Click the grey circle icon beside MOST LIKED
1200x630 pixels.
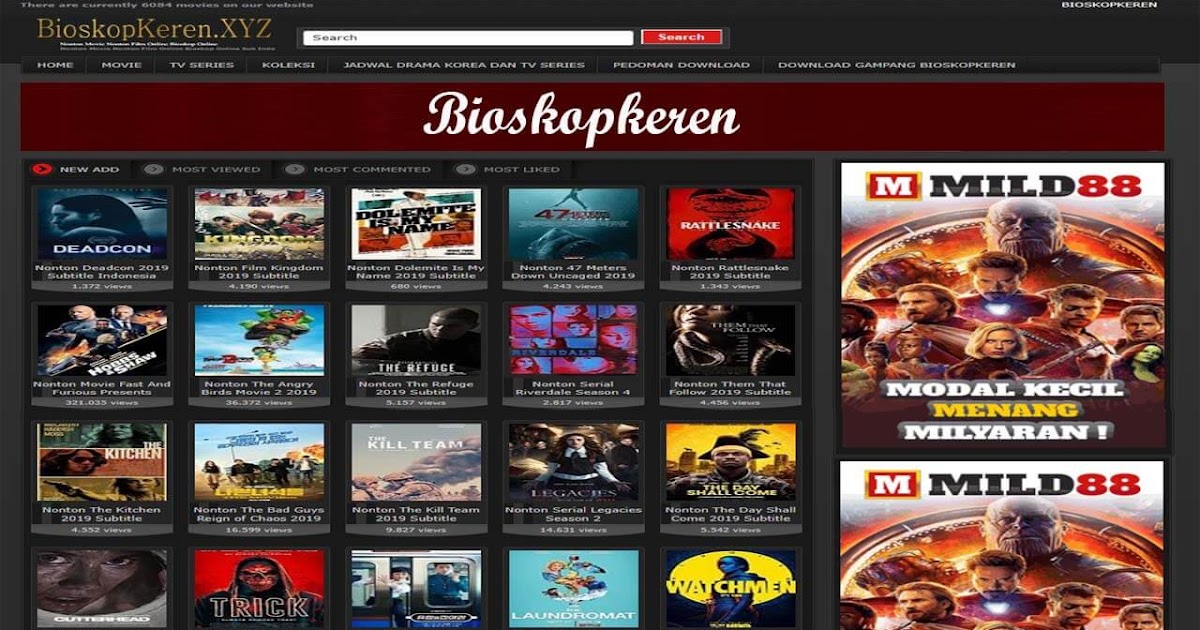click(x=465, y=169)
